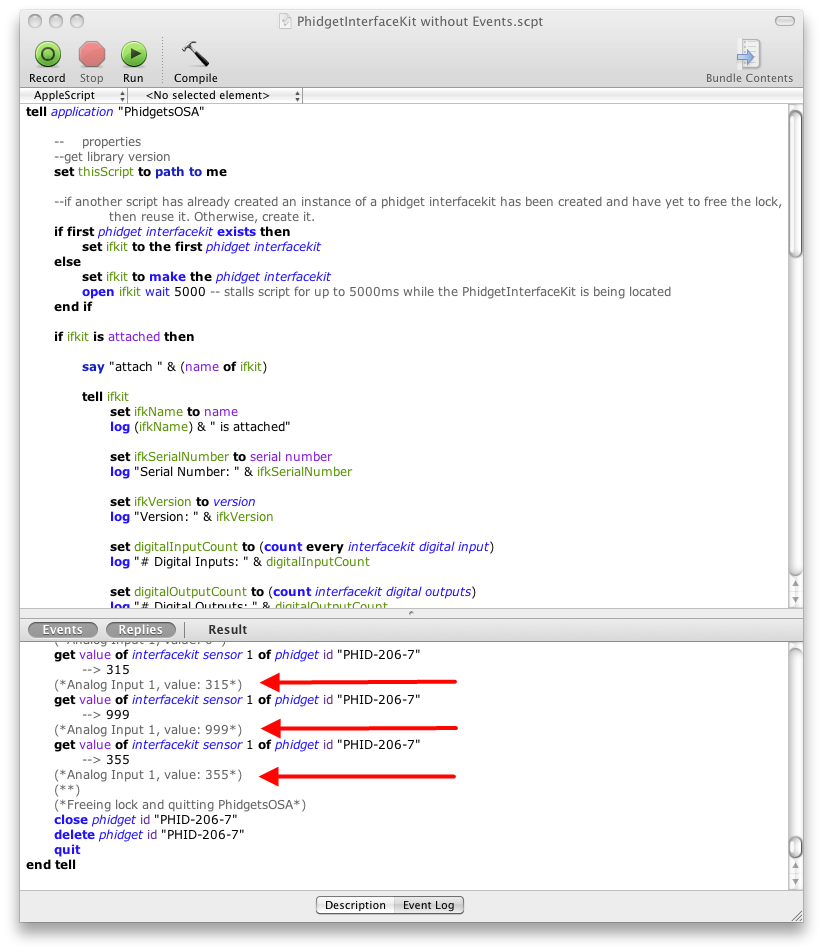The width and height of the screenshot is (823, 952).
Task: Click 'set digitalOutputCount to' line
Action: [293, 591]
